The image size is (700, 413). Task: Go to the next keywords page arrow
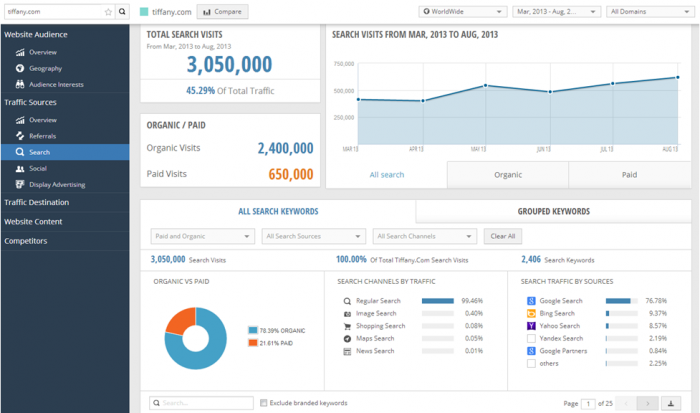click(647, 403)
